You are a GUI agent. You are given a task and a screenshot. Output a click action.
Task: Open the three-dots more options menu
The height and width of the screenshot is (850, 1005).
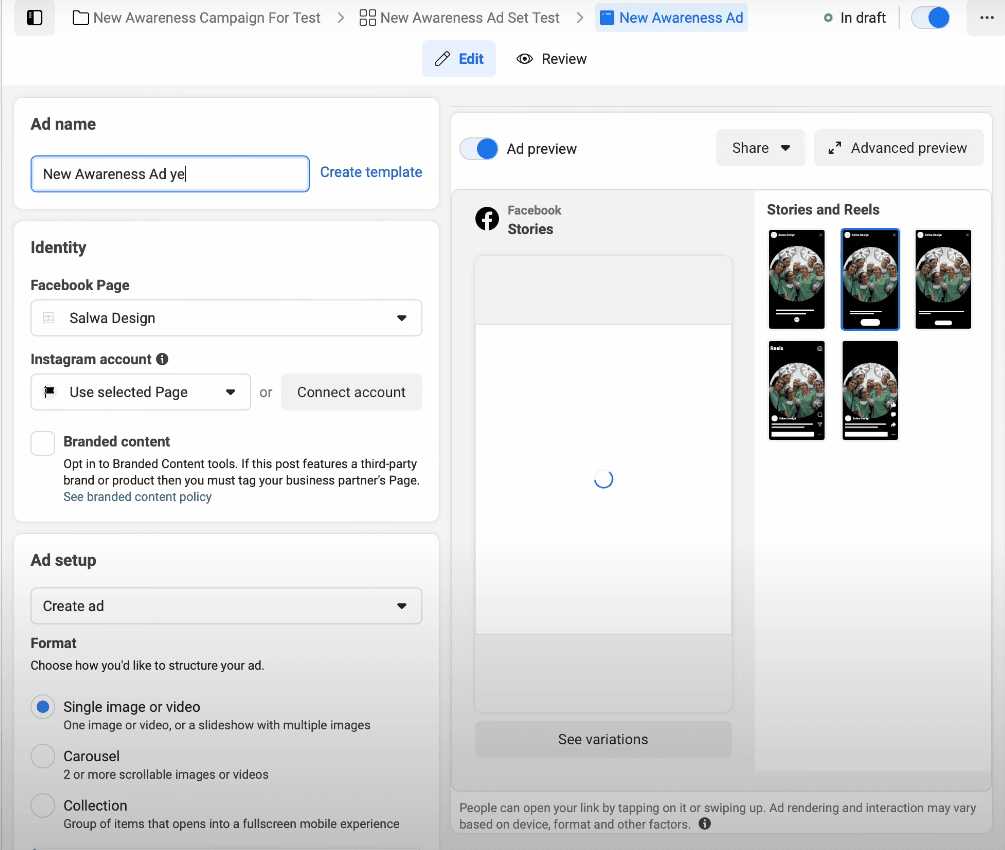tap(986, 18)
